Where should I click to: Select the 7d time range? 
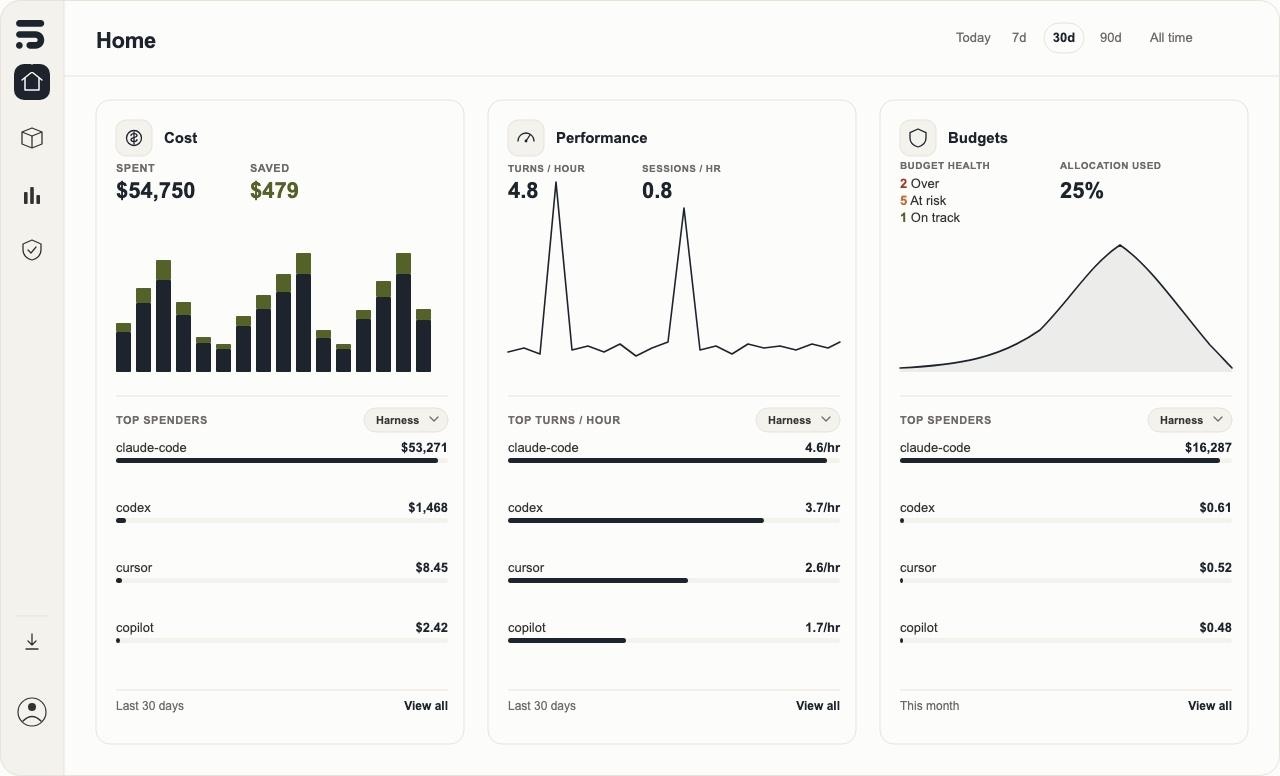click(1019, 38)
